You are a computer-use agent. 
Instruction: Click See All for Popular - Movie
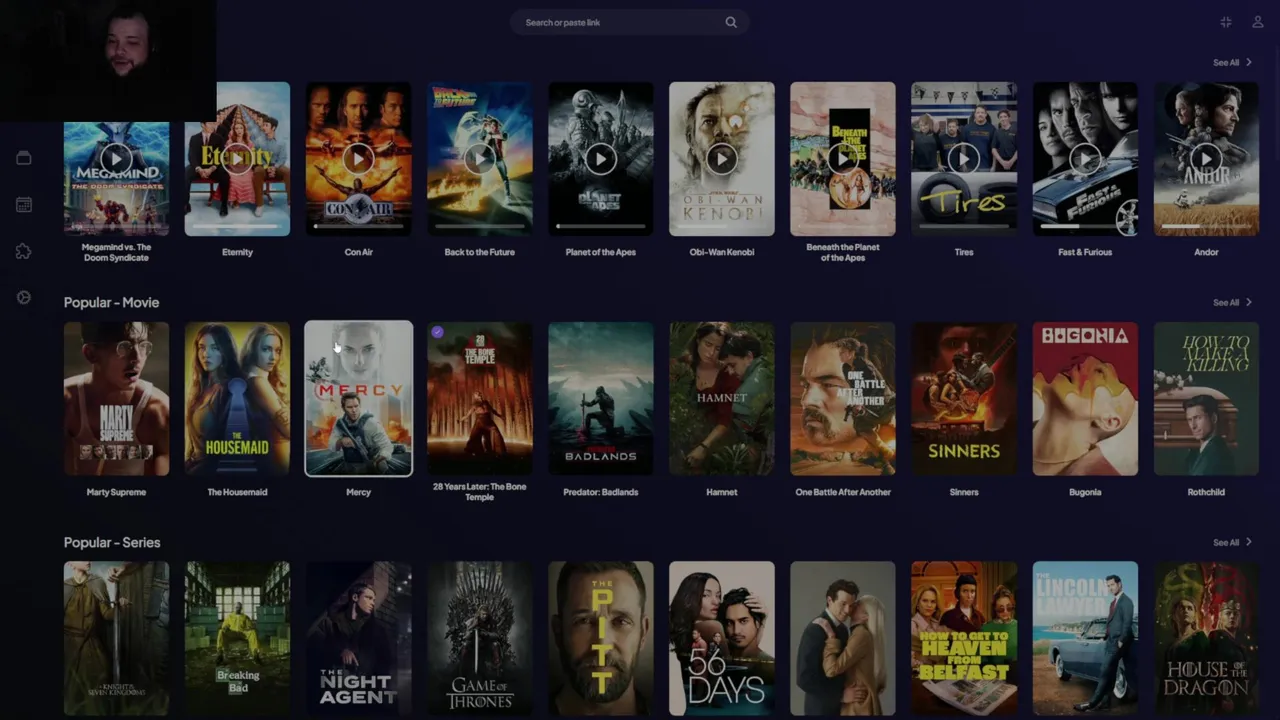coord(1232,302)
